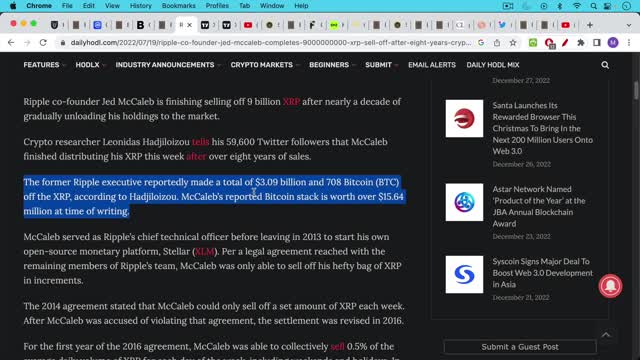Viewport: 640px width, 360px height.
Task: Click the Syscoin logo thumbnail
Action: [464, 274]
